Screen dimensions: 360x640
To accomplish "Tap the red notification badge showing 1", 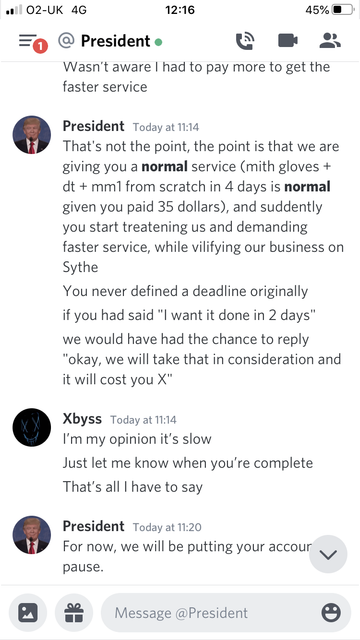I will pos(40,46).
